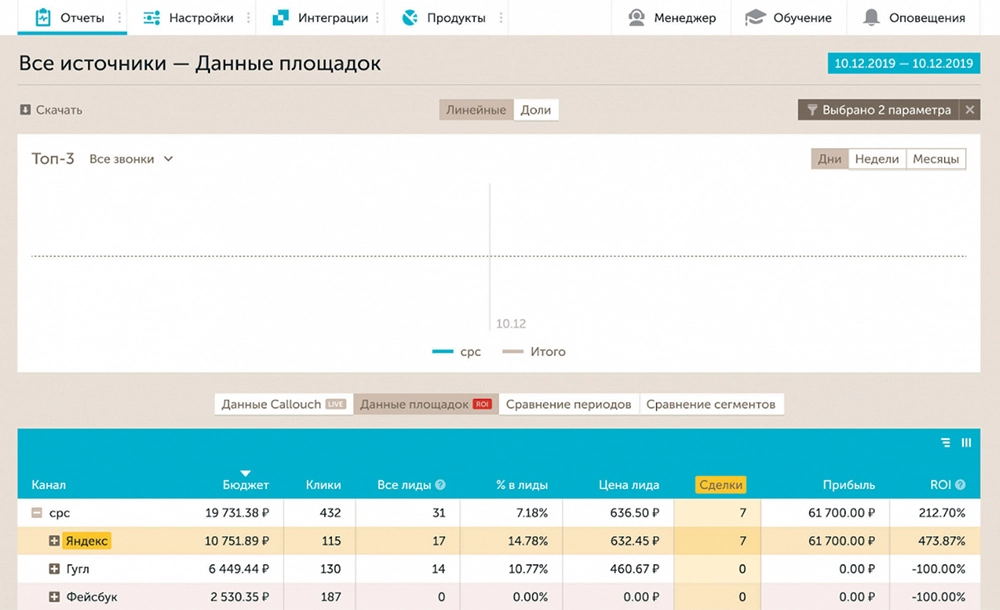Open the table filter icon near header
Screen dimensions: 1000x610
click(x=944, y=442)
